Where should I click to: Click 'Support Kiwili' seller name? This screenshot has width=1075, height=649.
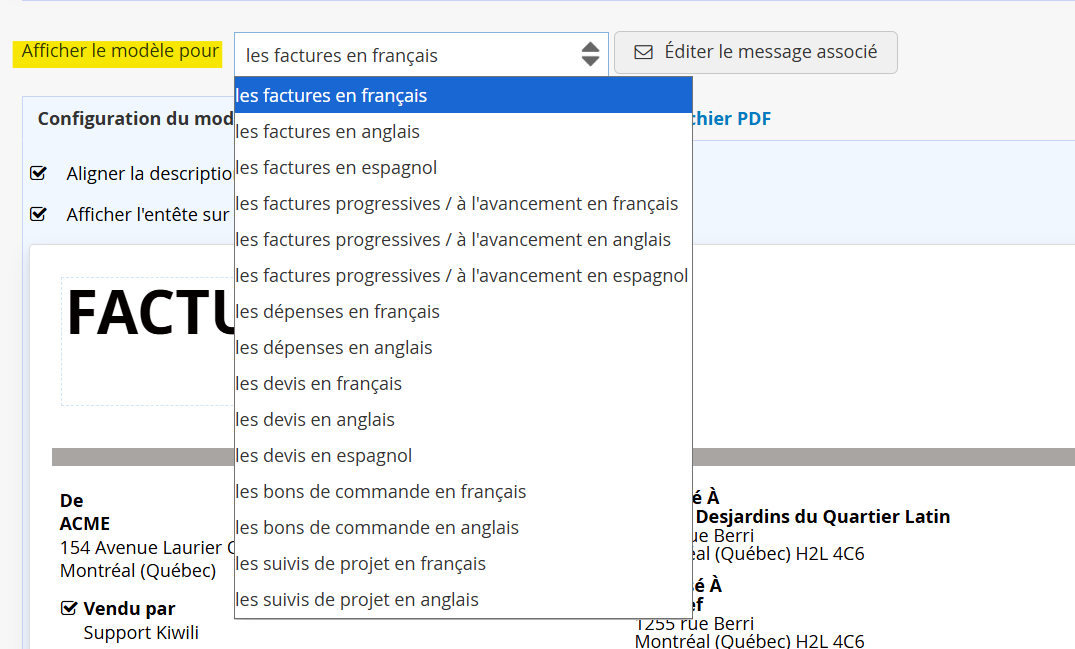141,633
